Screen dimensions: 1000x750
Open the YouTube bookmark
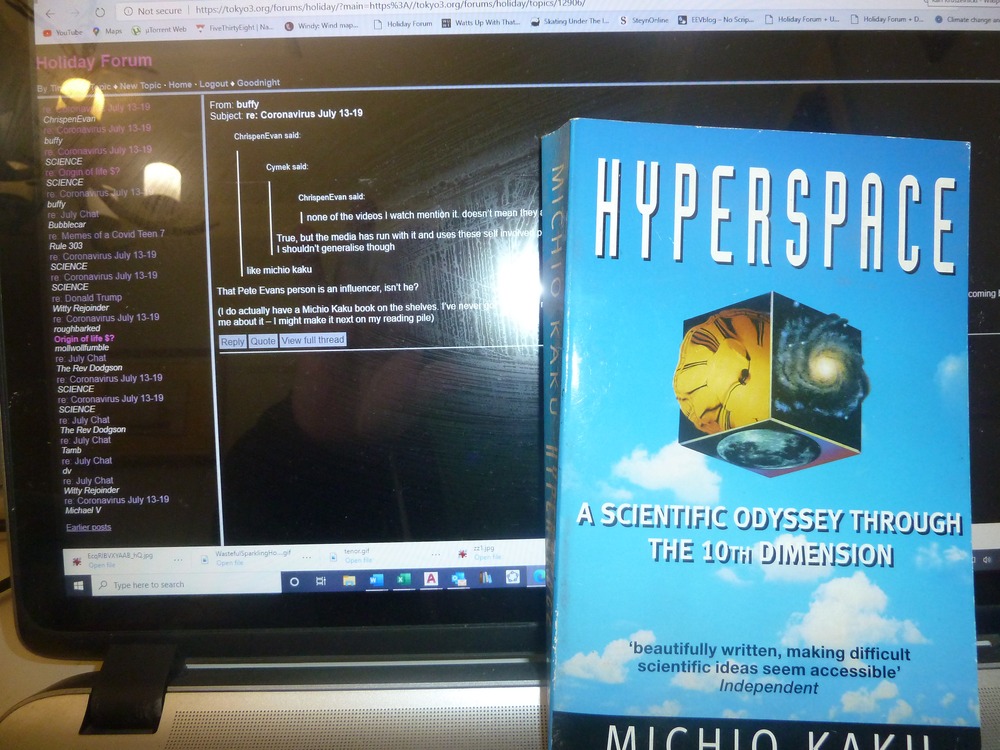(x=62, y=32)
